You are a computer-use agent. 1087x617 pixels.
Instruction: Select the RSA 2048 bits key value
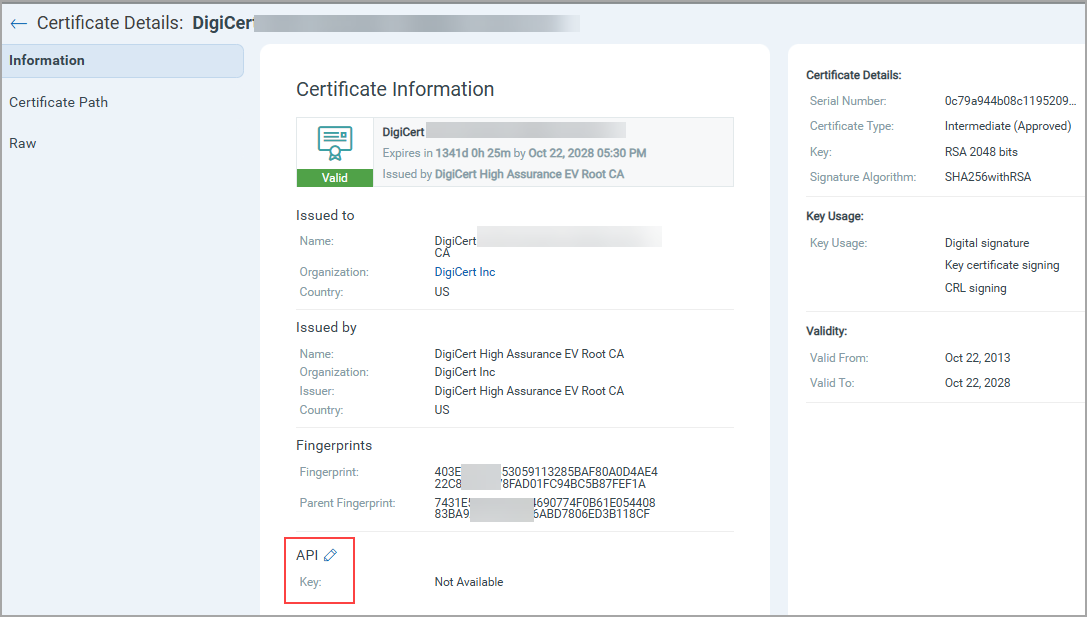[981, 152]
